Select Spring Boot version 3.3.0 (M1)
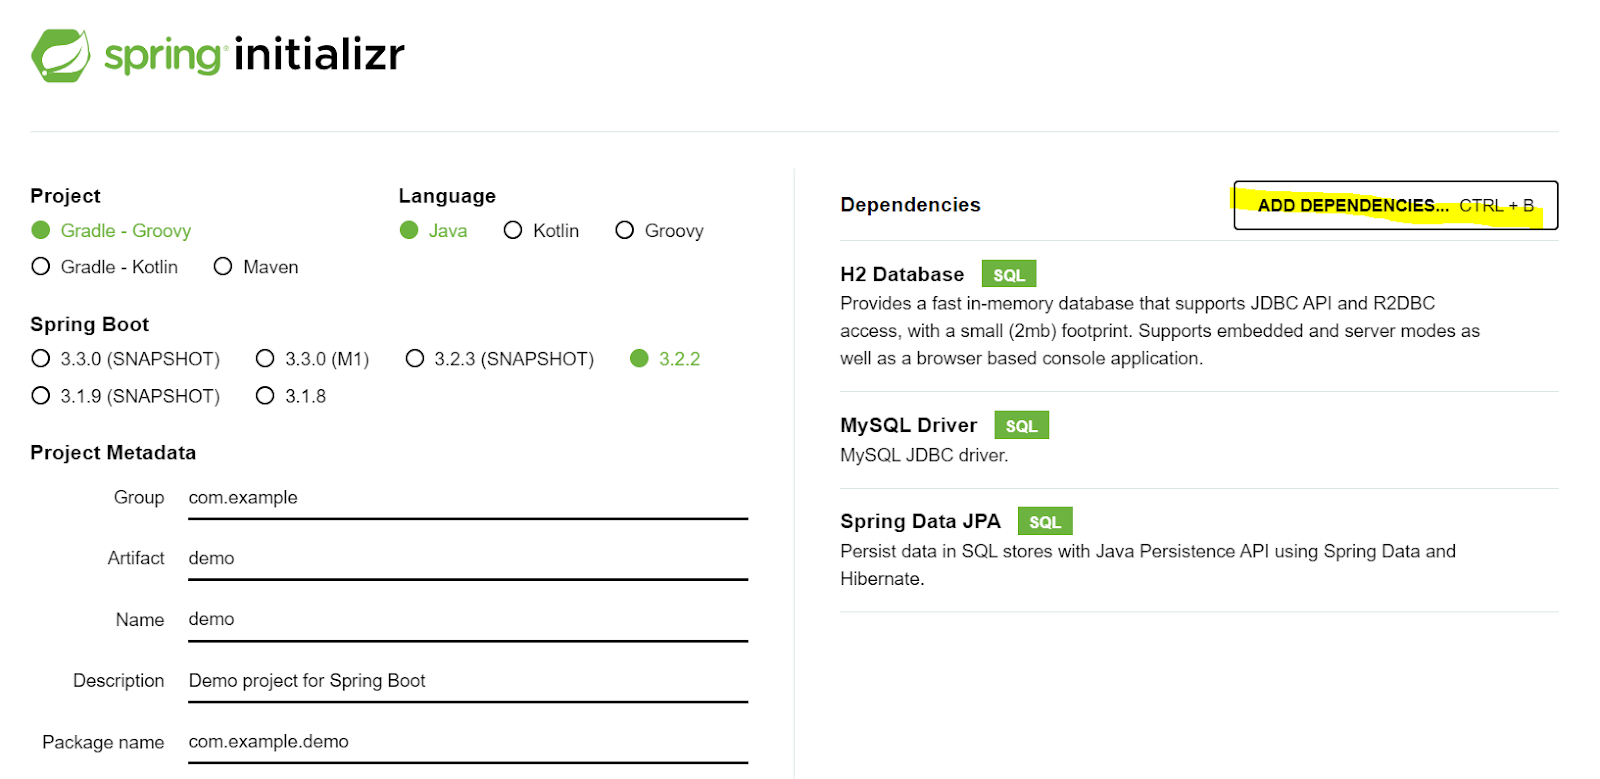Viewport: 1600px width, 779px height. 265,359
